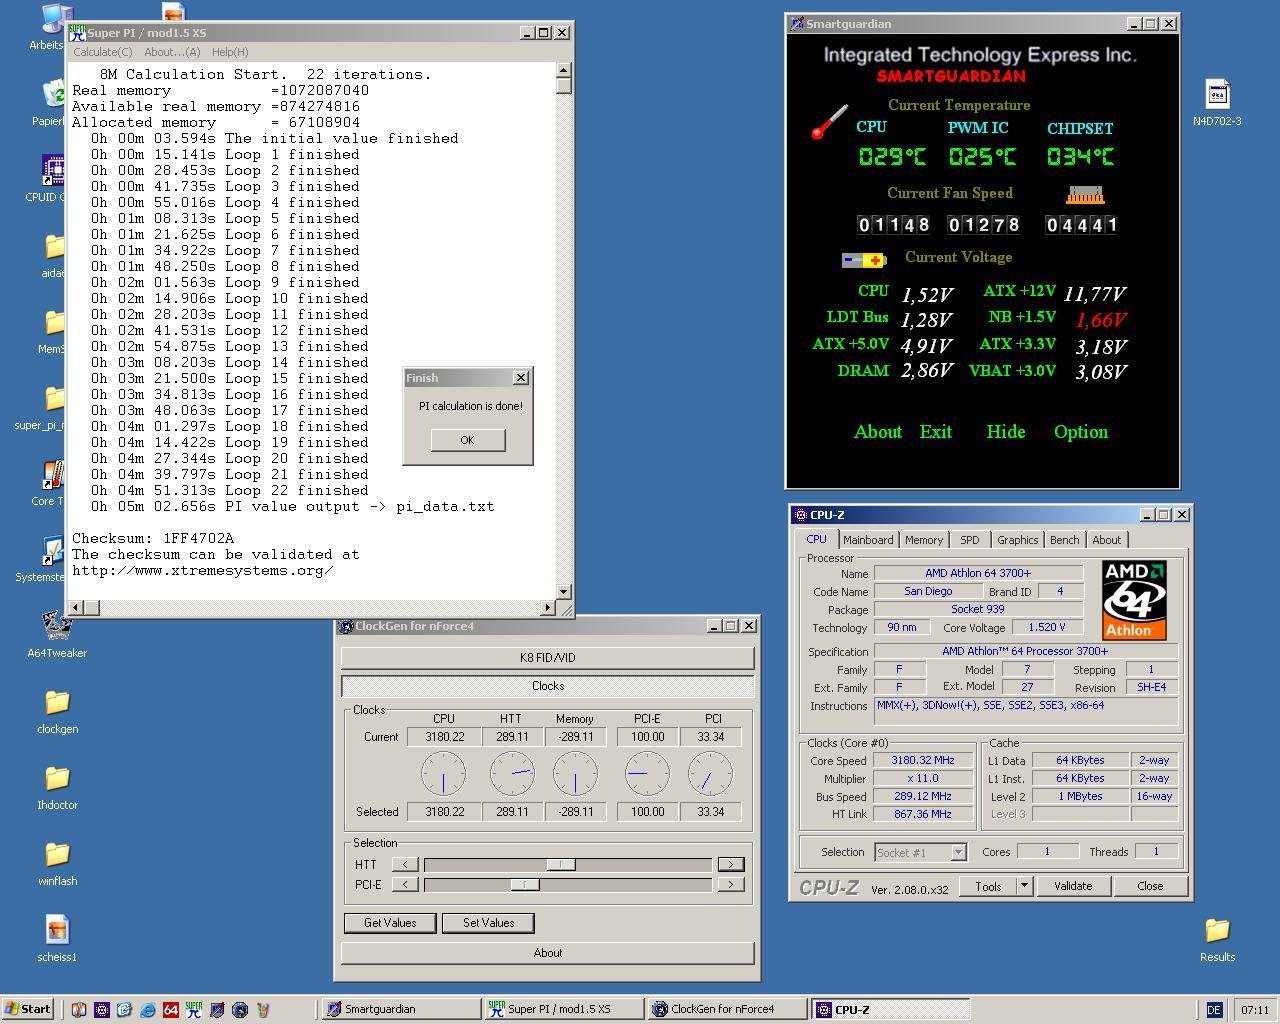Switch to the About tab in CPU-Z
The height and width of the screenshot is (1024, 1280).
pos(1106,540)
